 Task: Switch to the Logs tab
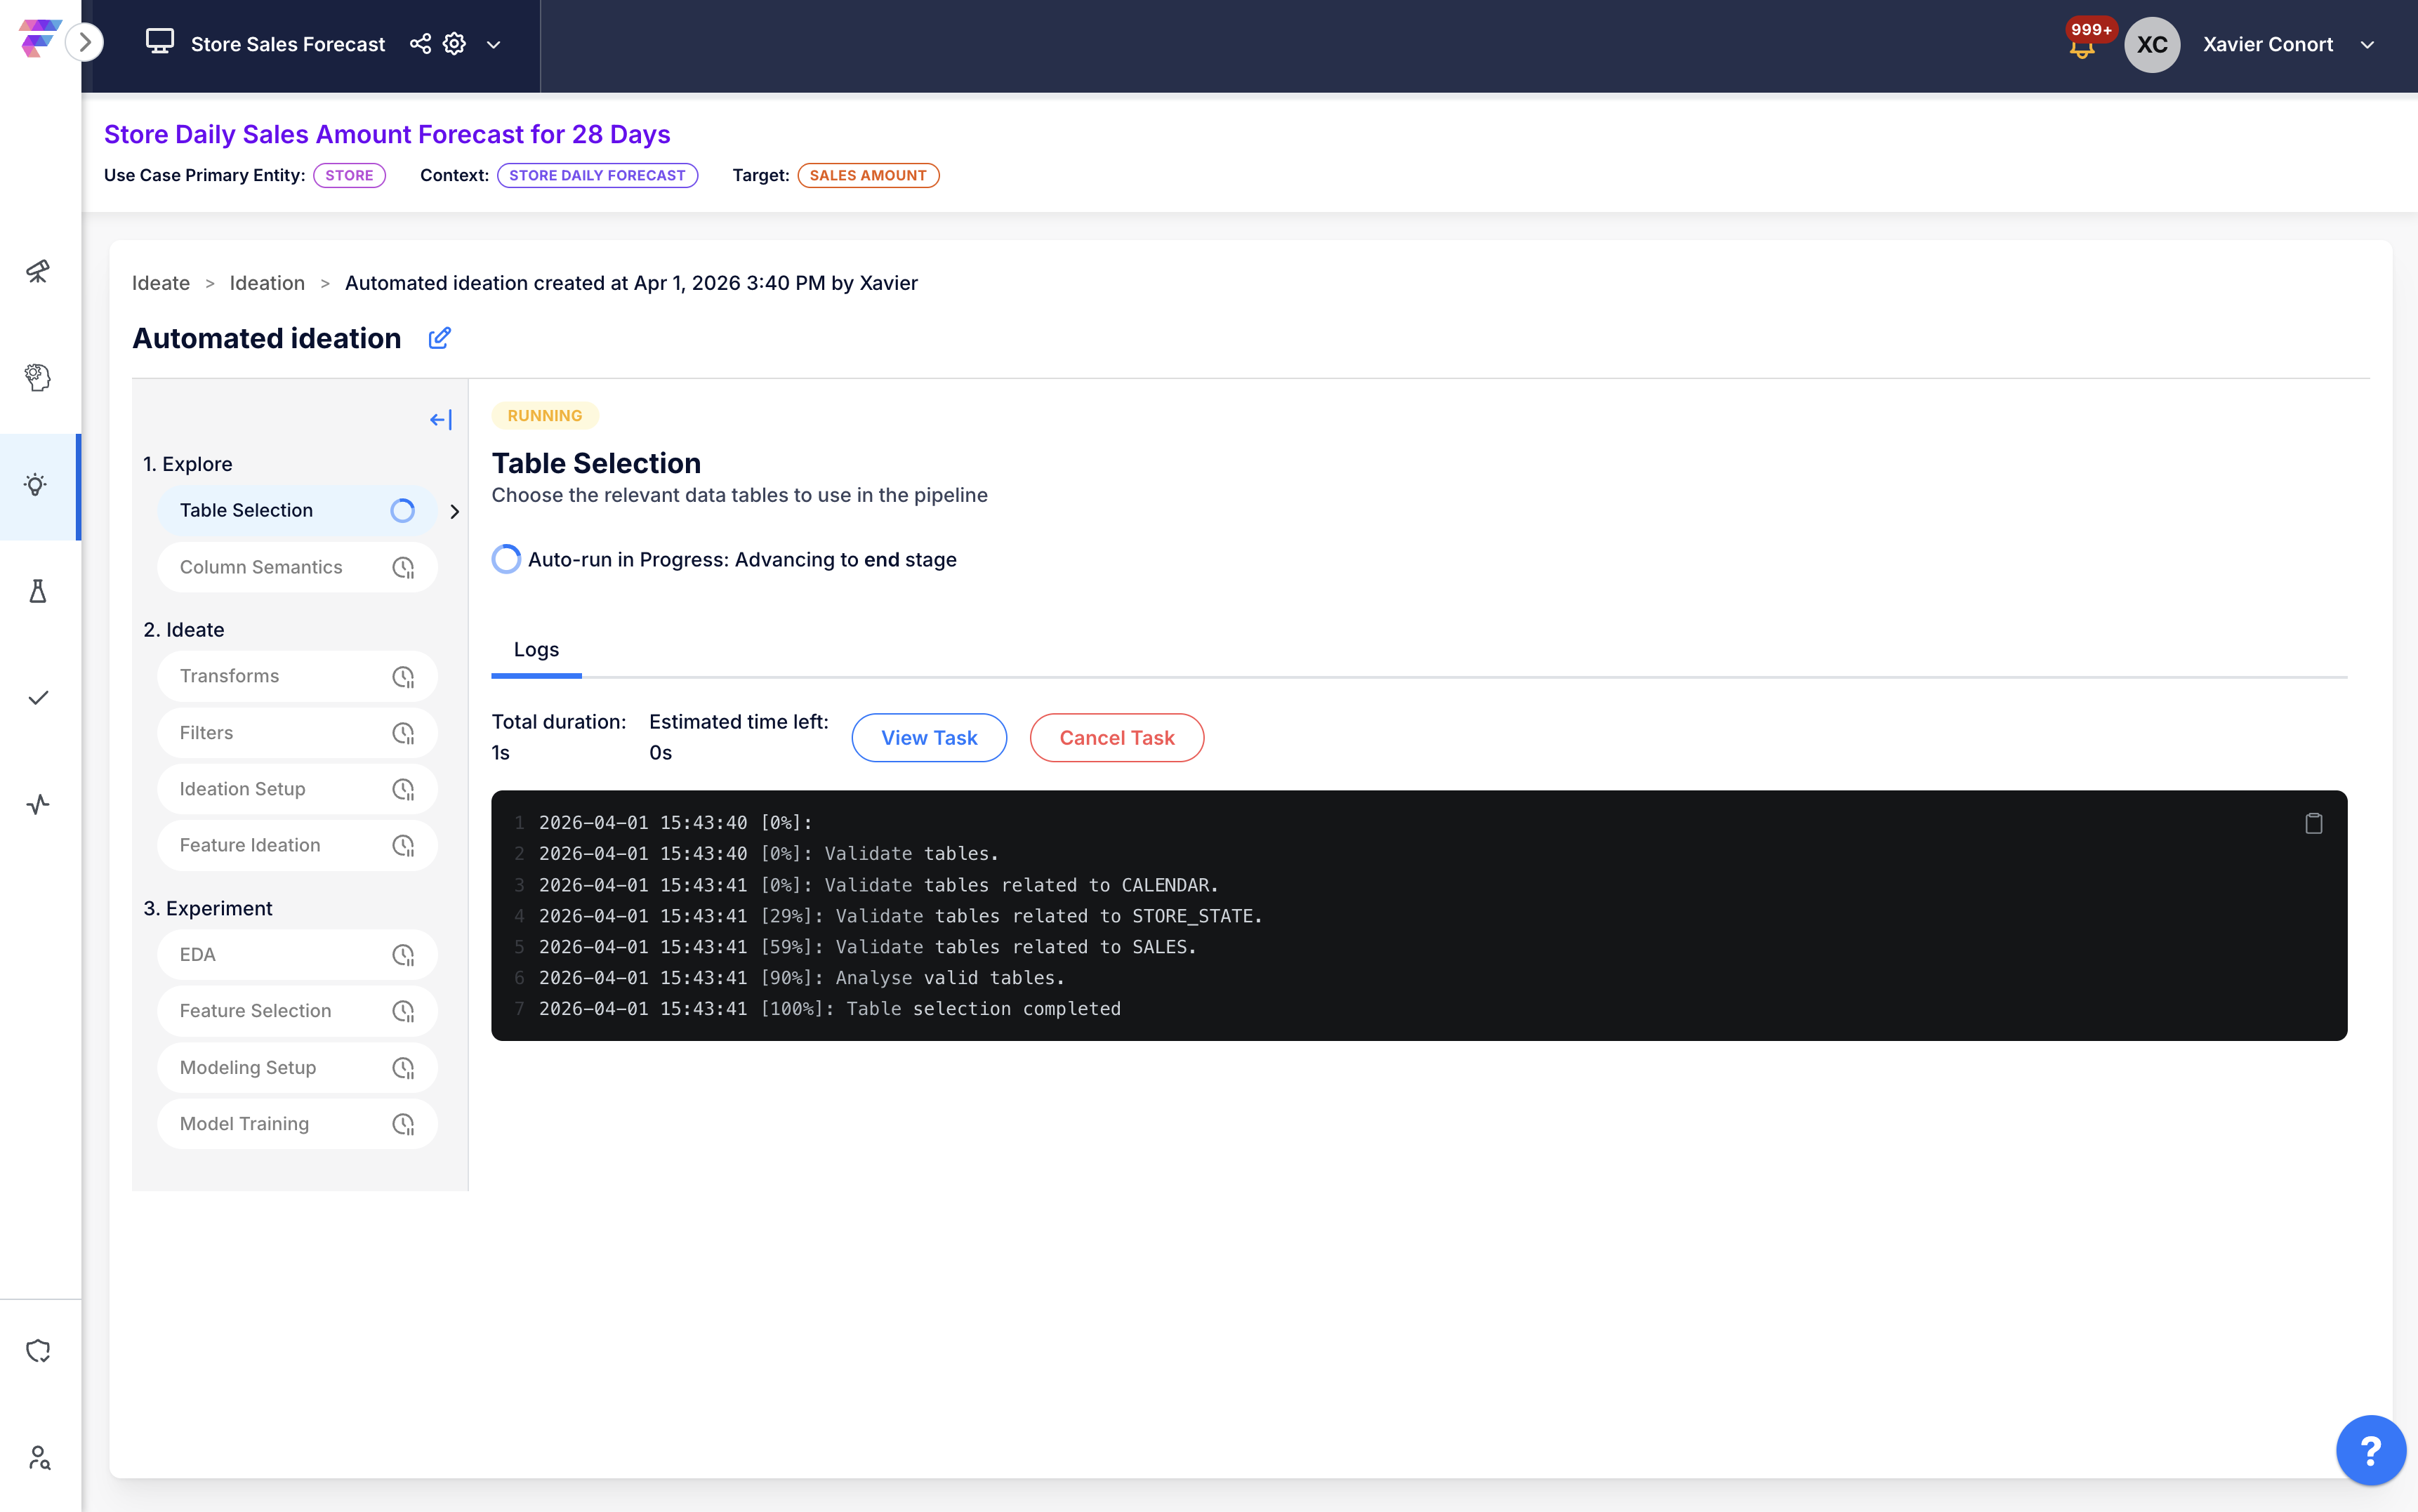pos(536,650)
